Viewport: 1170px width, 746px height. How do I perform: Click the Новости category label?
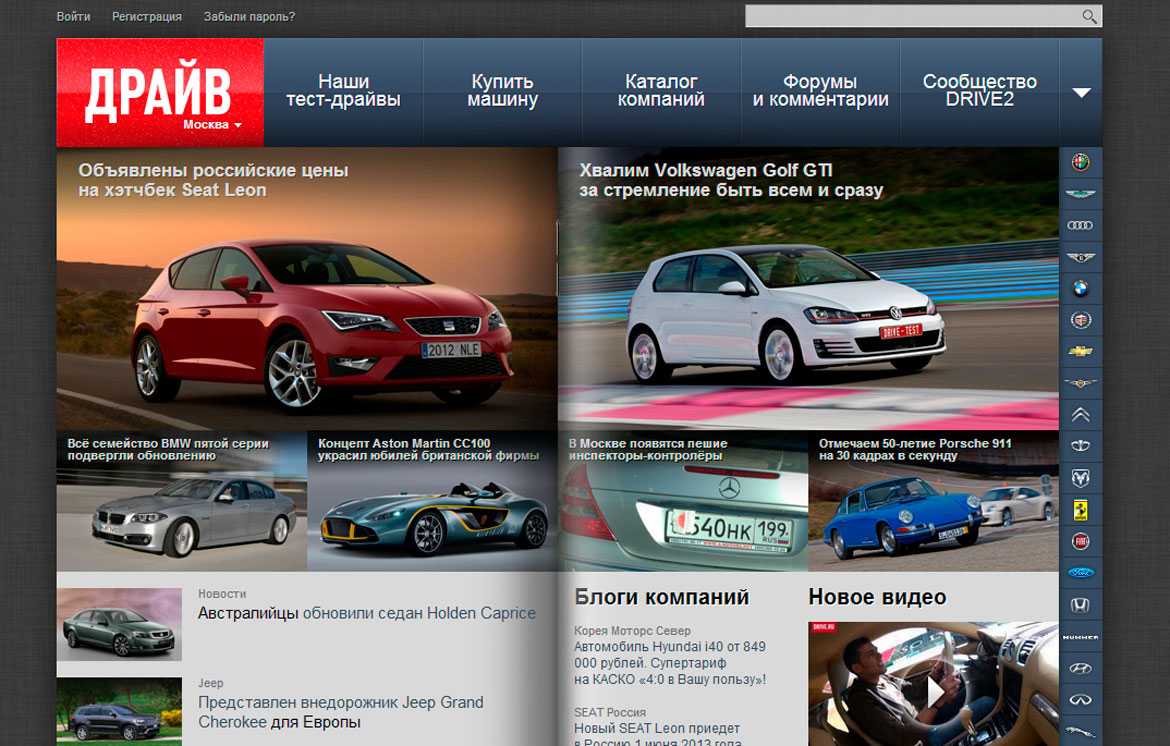click(x=222, y=594)
